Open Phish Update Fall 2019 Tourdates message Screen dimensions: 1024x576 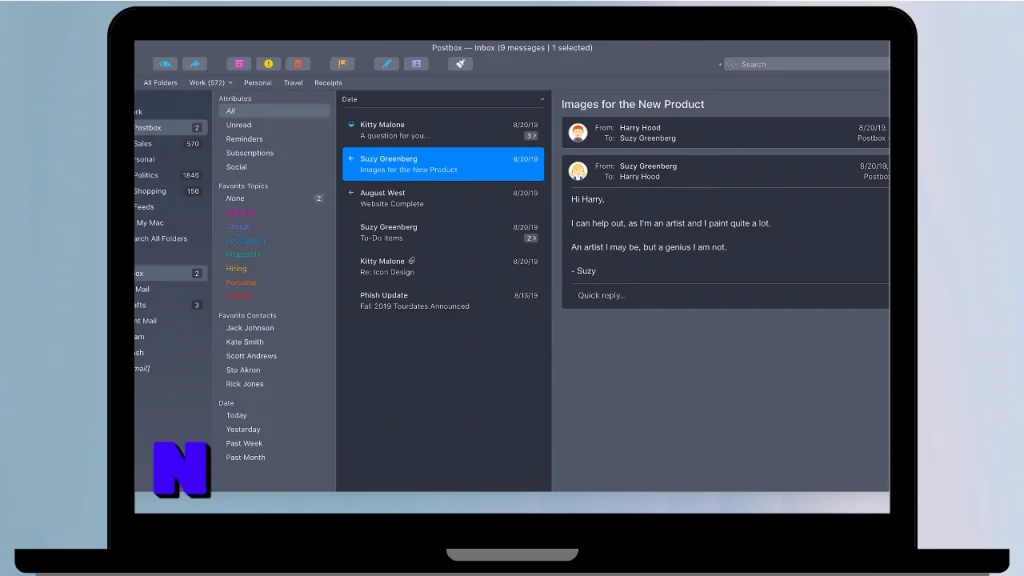pos(443,300)
